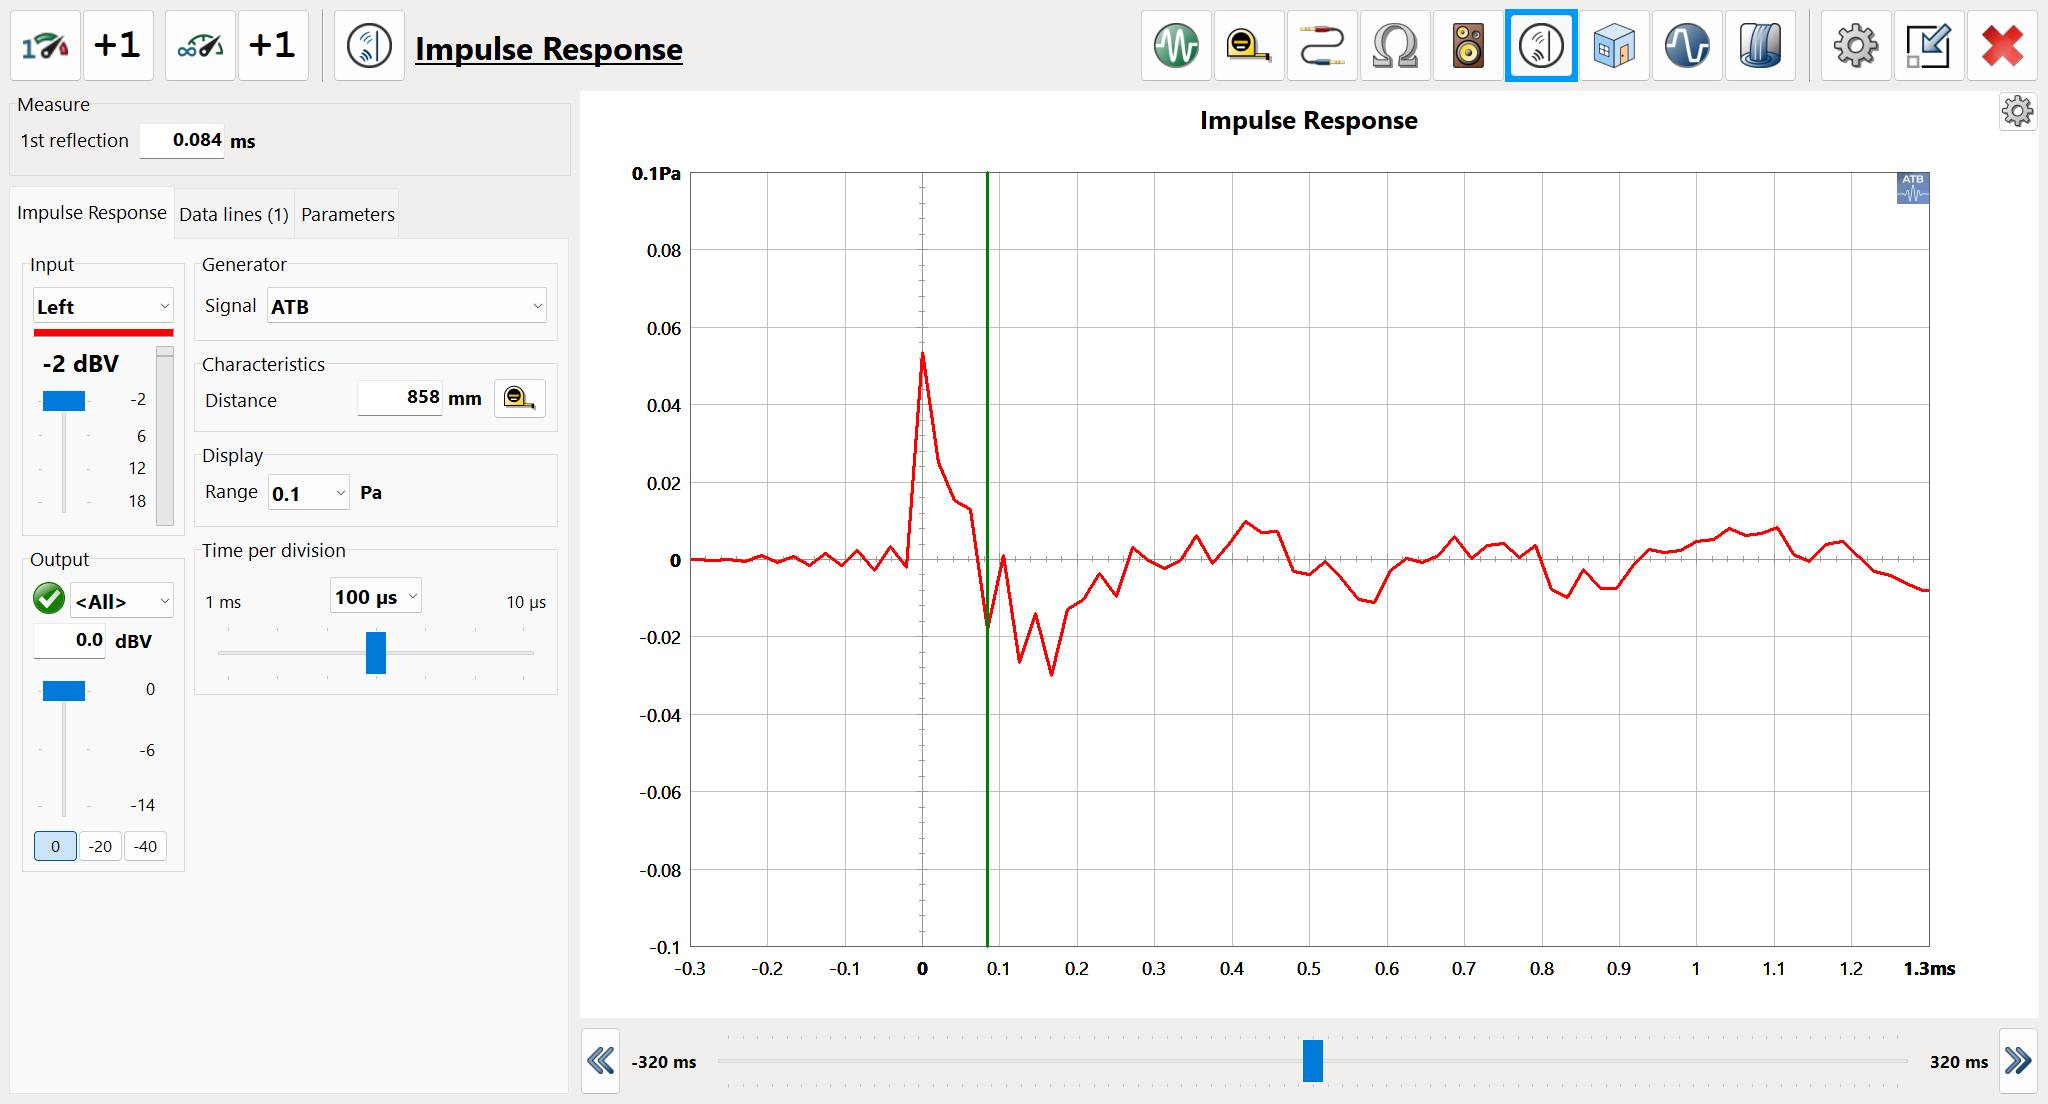Click the Distance field showing 858 mm
Screen dimensions: 2048x1104
pos(400,398)
